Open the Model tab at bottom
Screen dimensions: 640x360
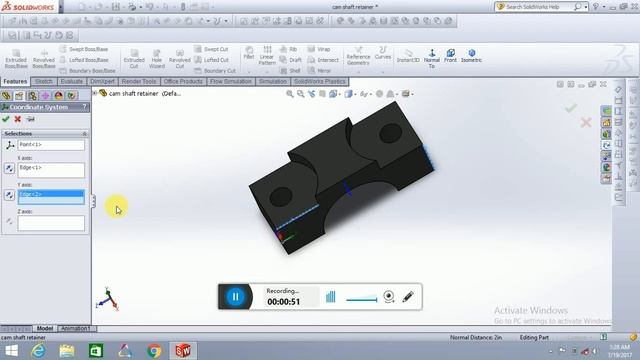[44, 329]
